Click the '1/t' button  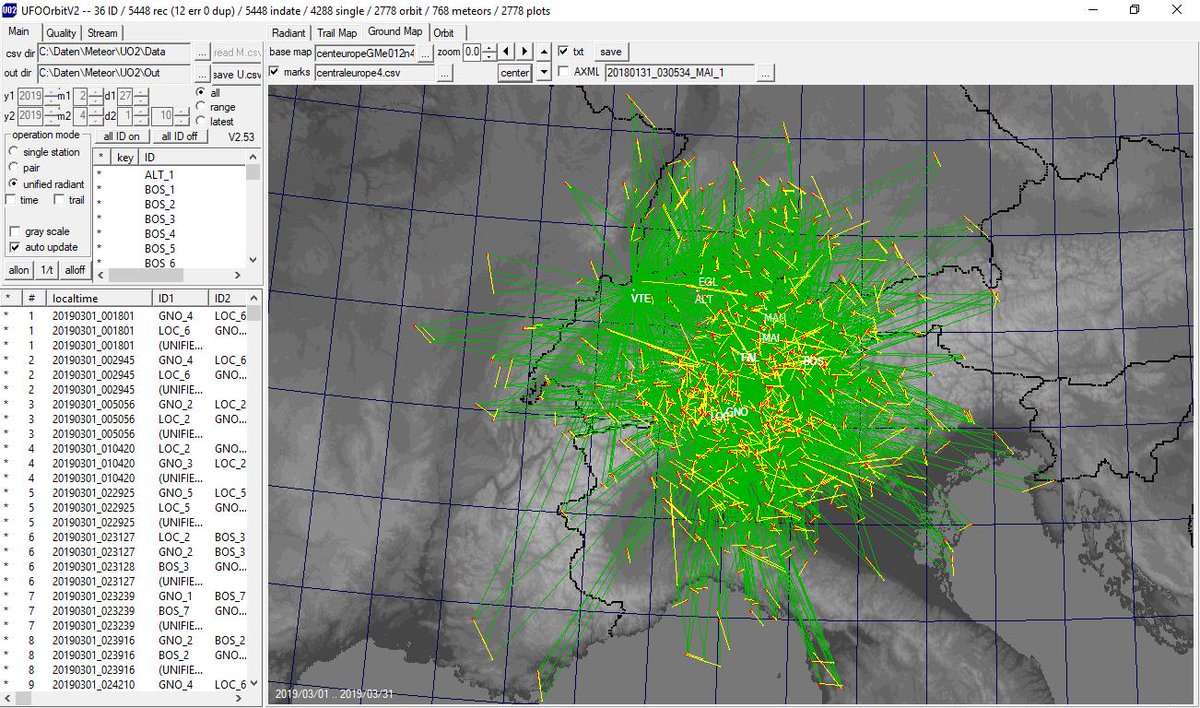(47, 270)
